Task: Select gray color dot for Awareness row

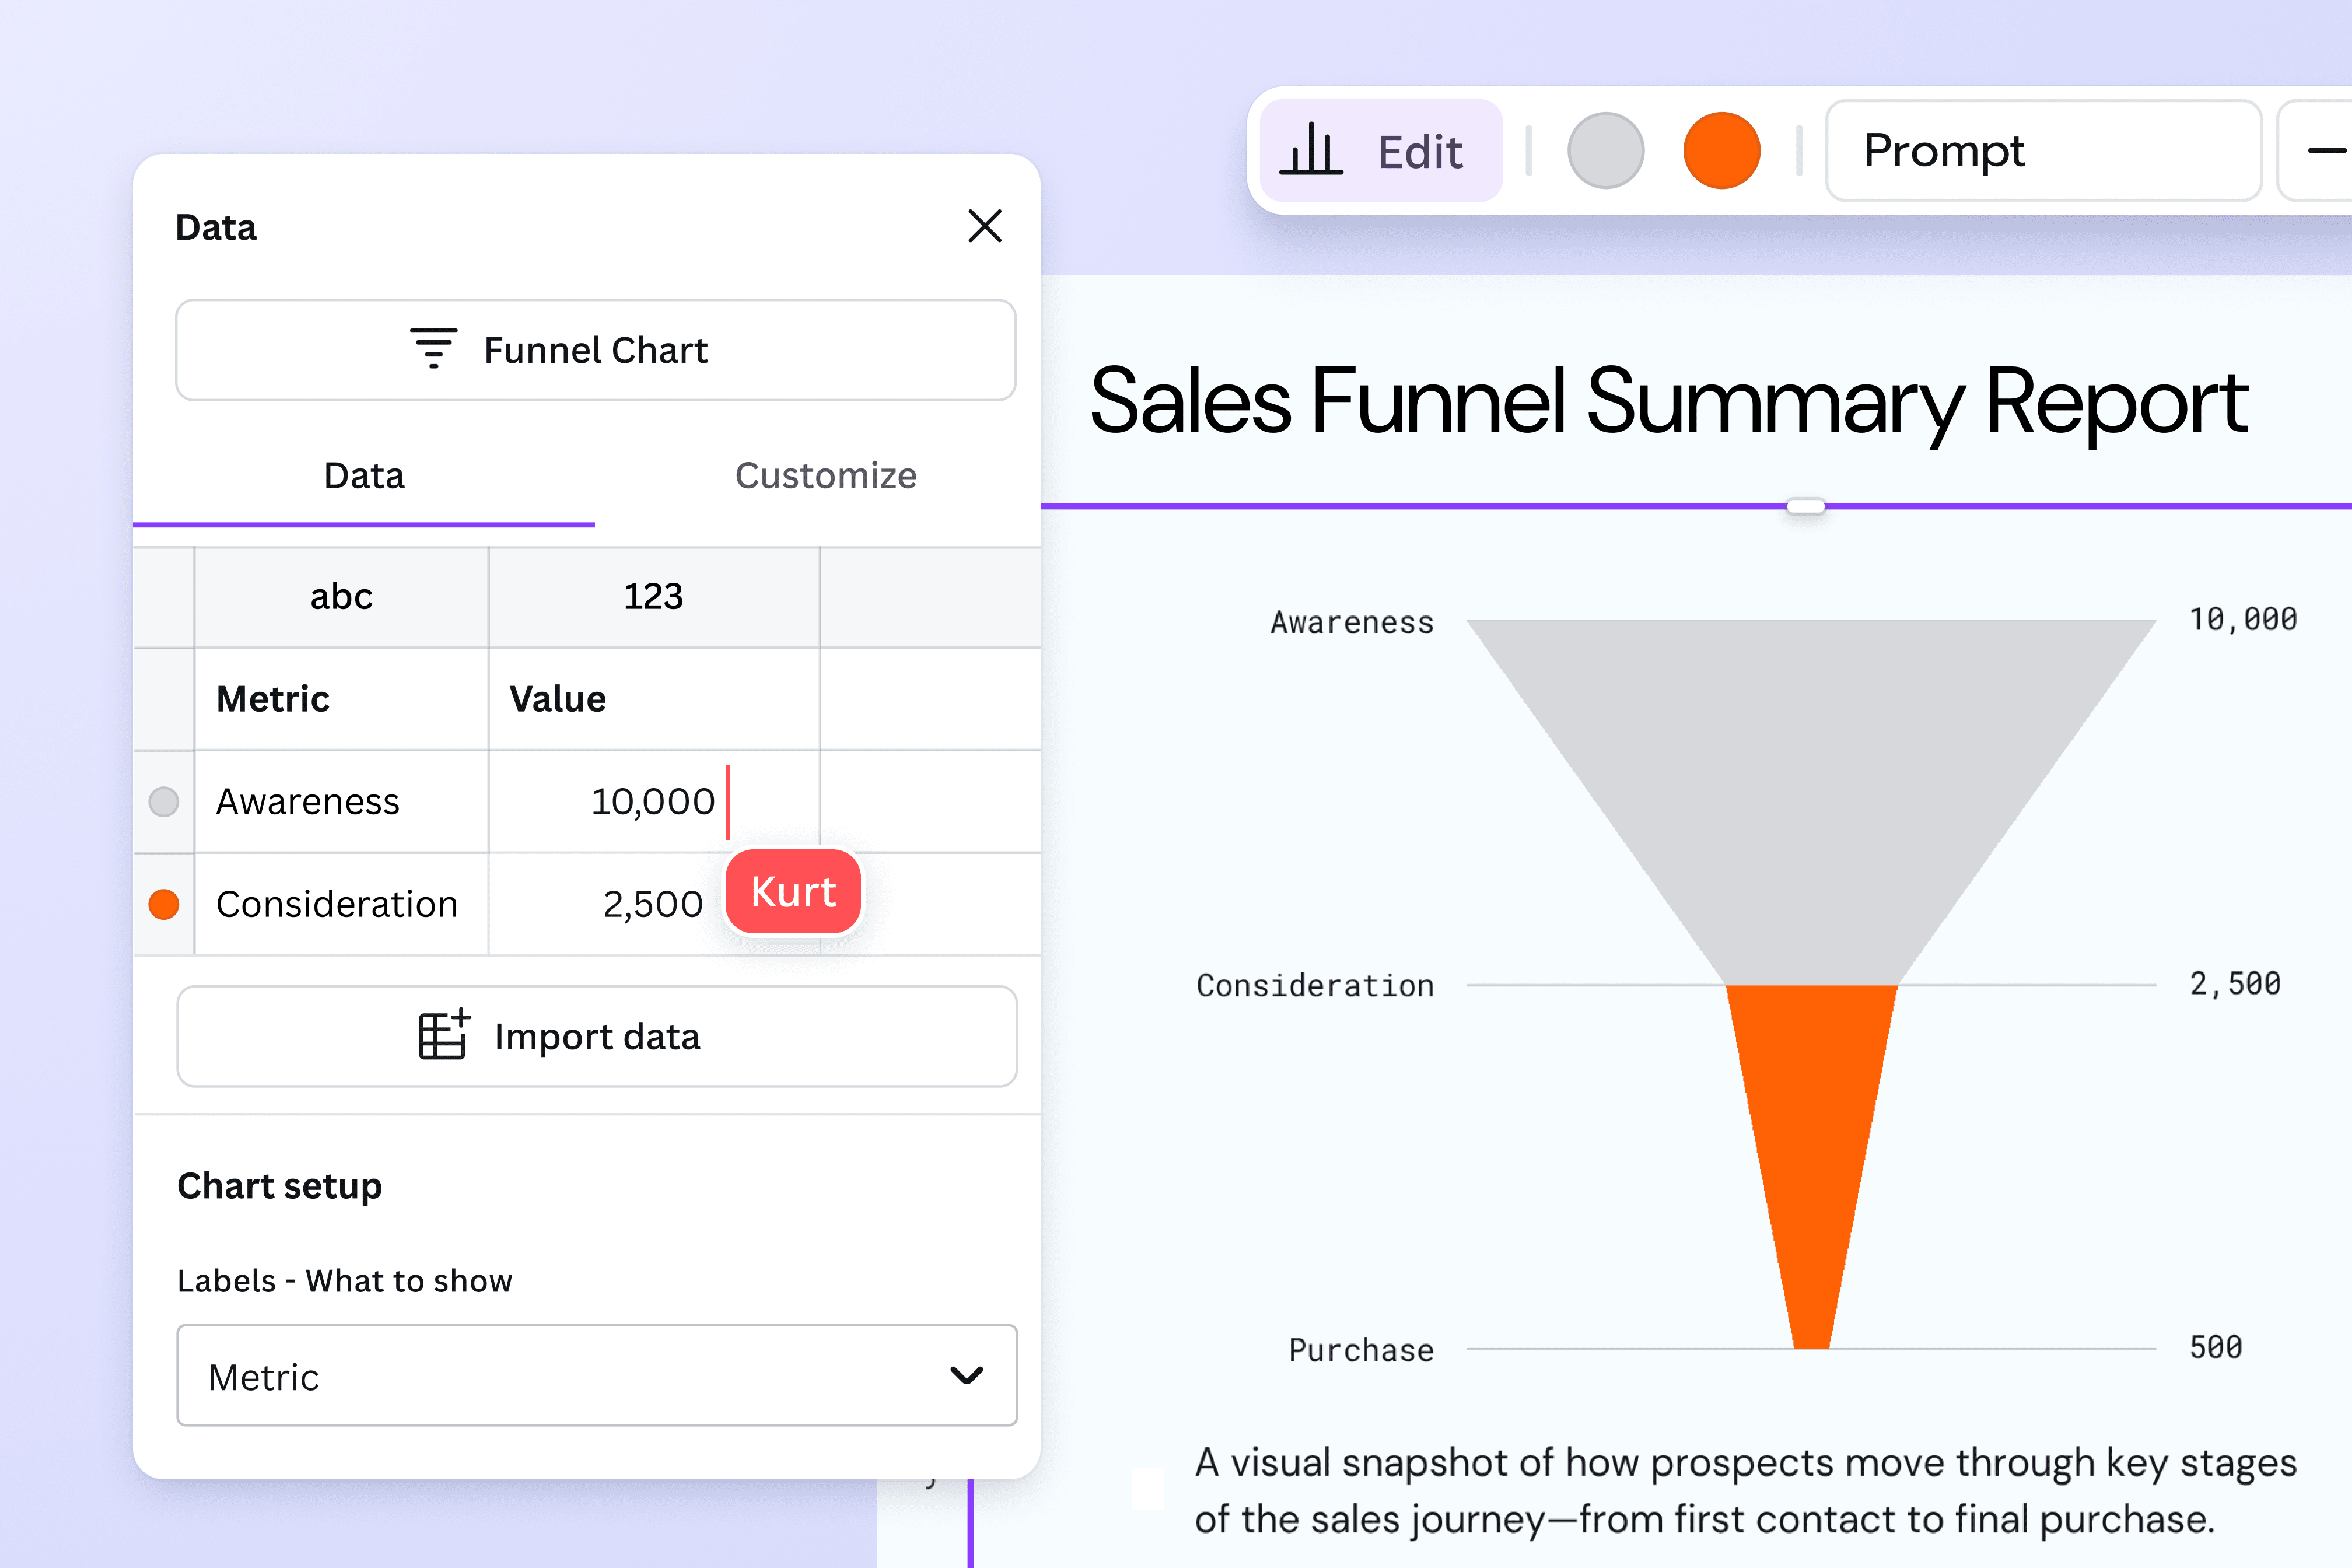Action: [x=164, y=801]
